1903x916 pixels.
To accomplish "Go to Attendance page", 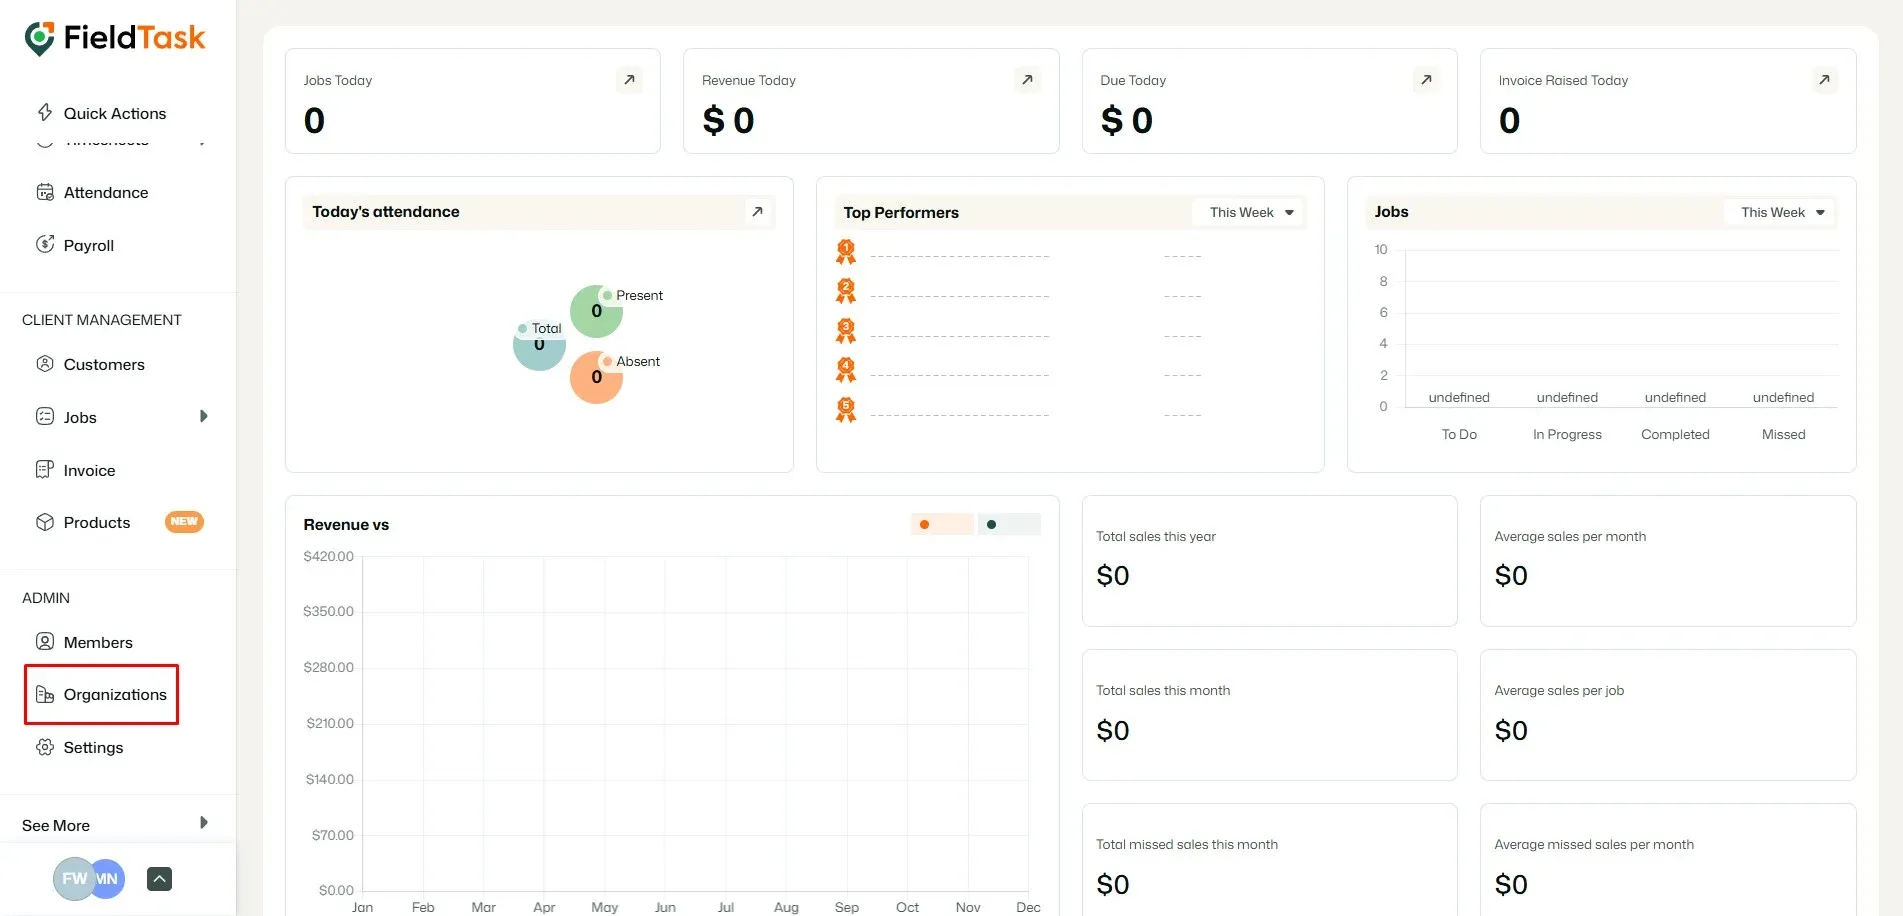I will (x=106, y=192).
